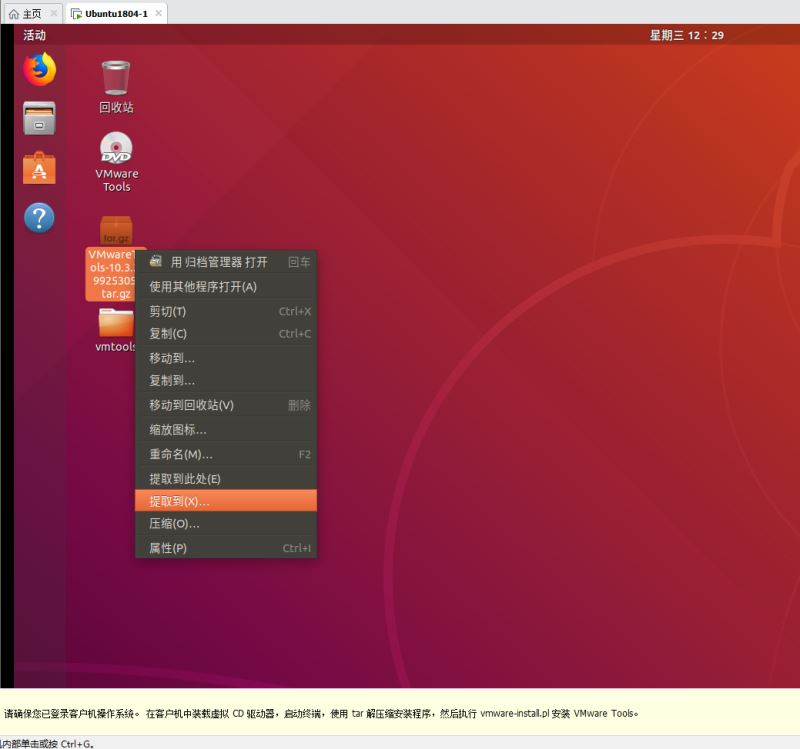Choose 移动到... menu entry
Image resolution: width=800 pixels, height=749 pixels.
pos(226,358)
